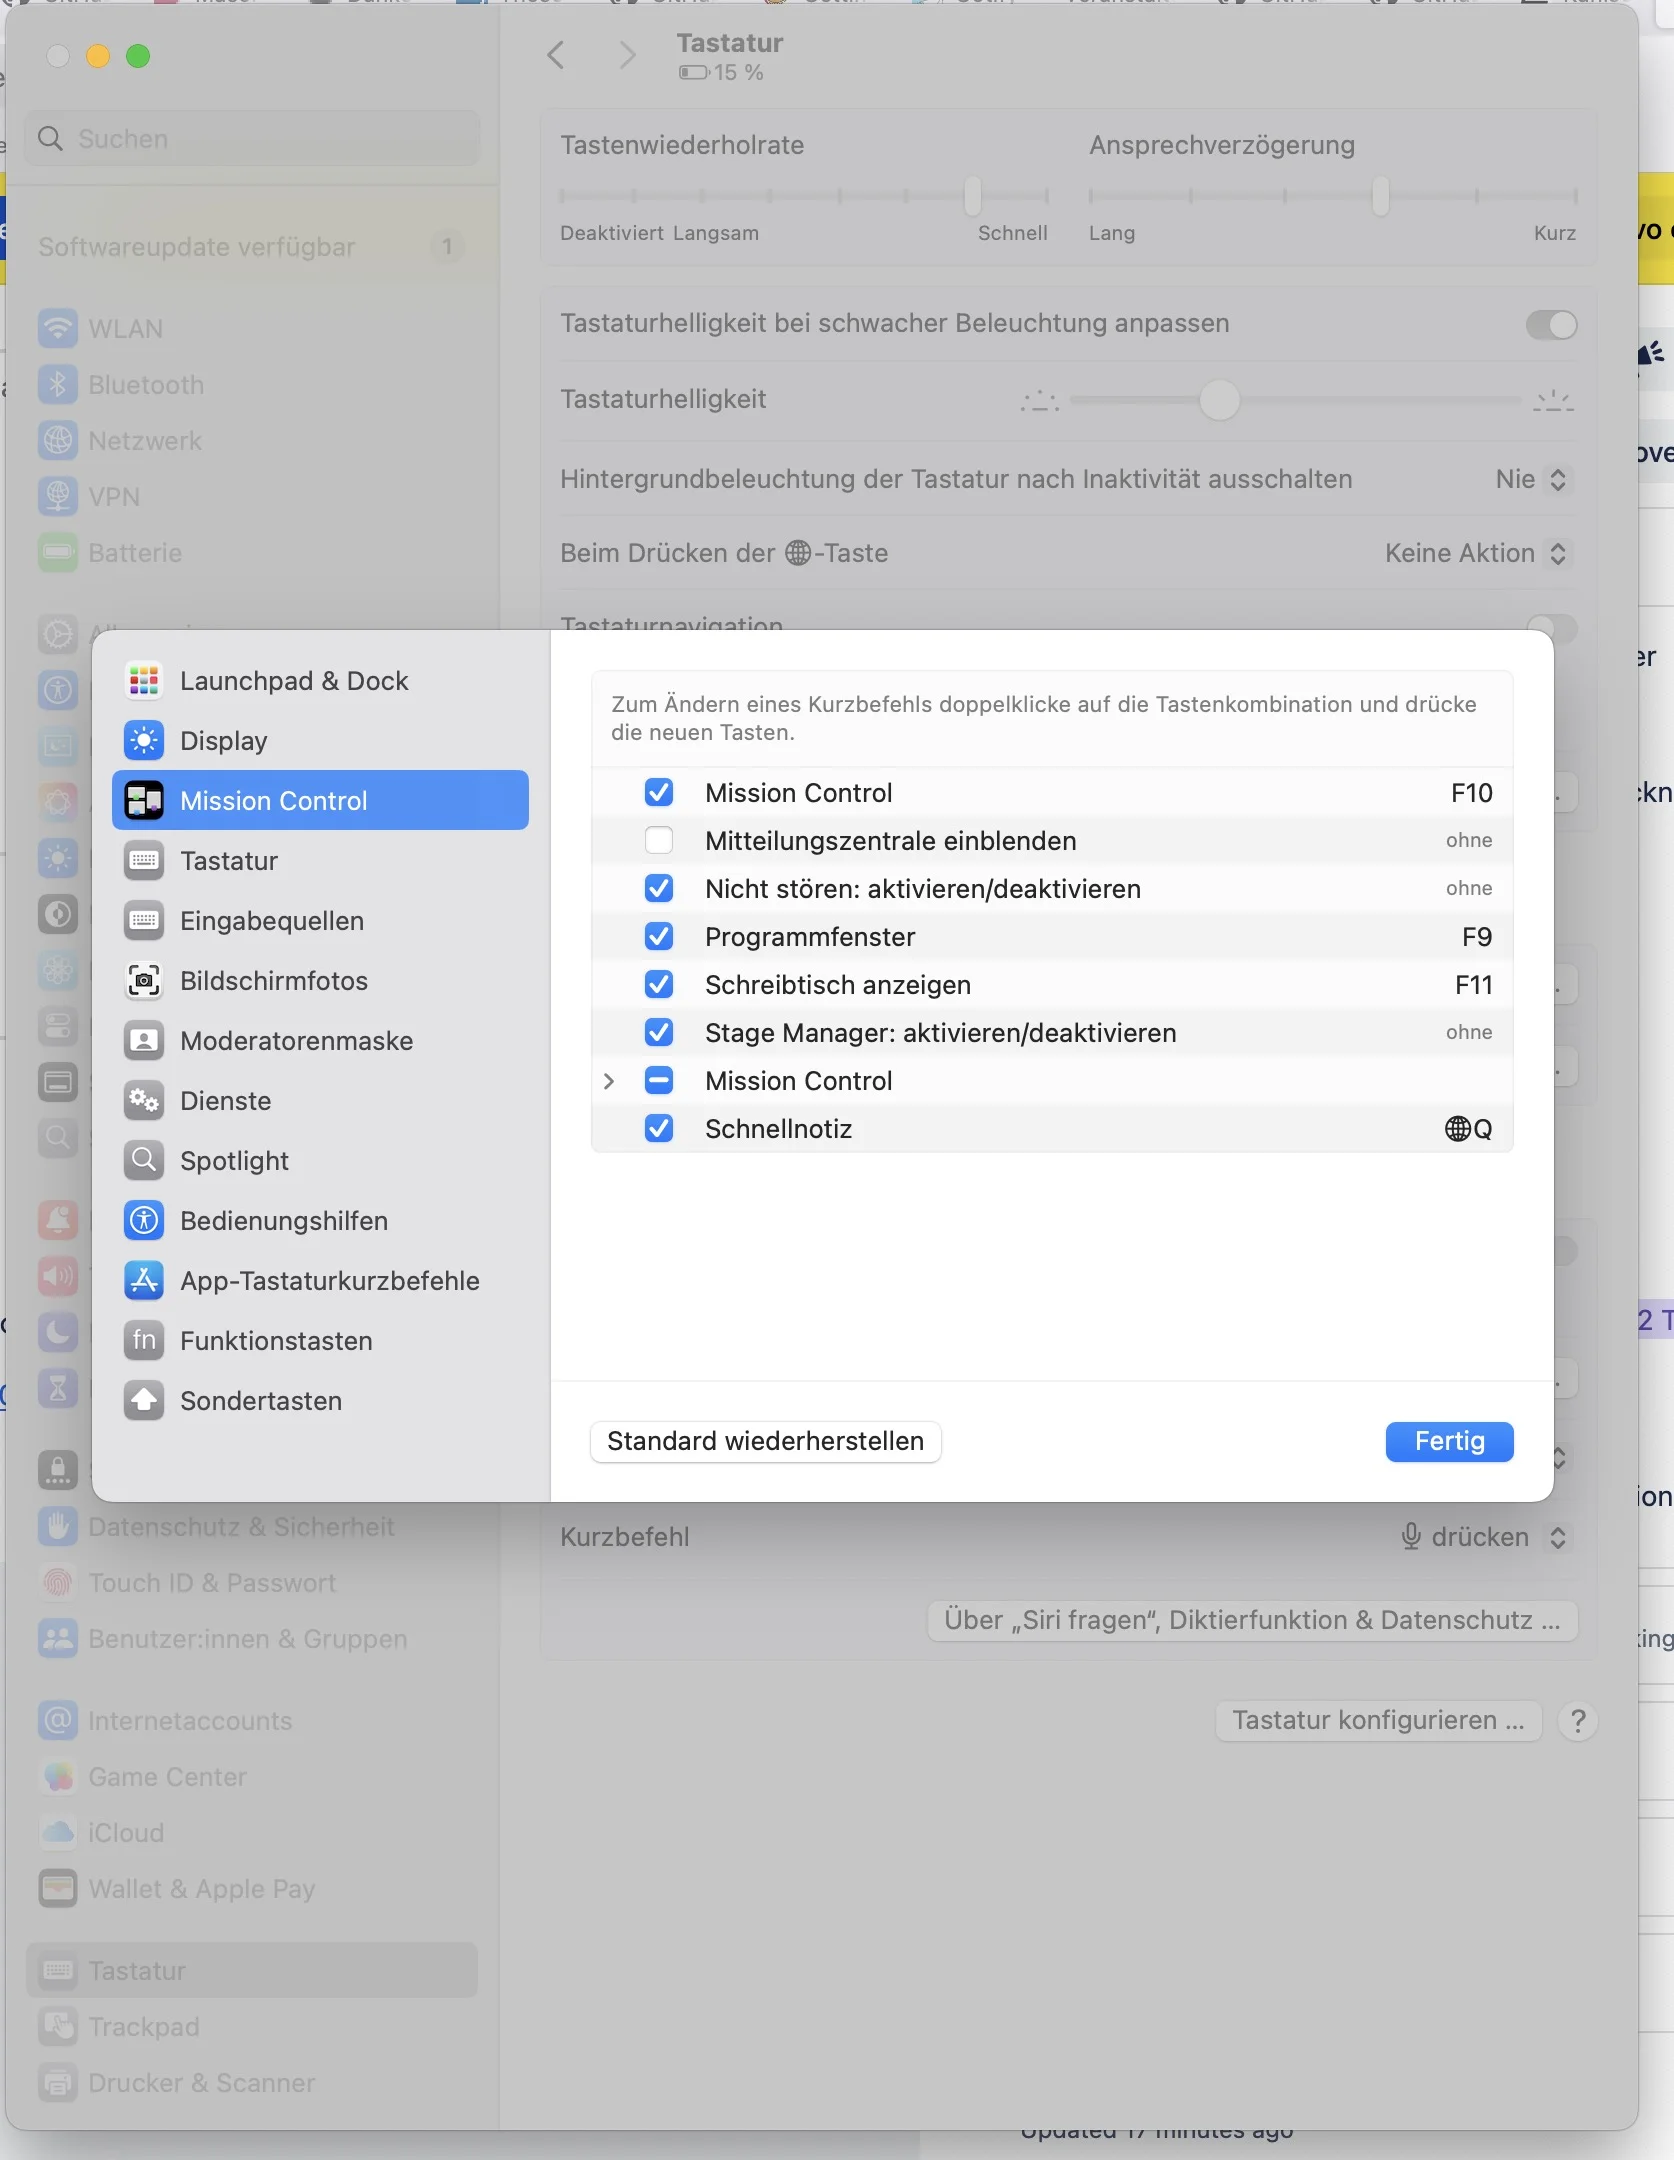Click the Display icon in the shortcut list

(144, 741)
